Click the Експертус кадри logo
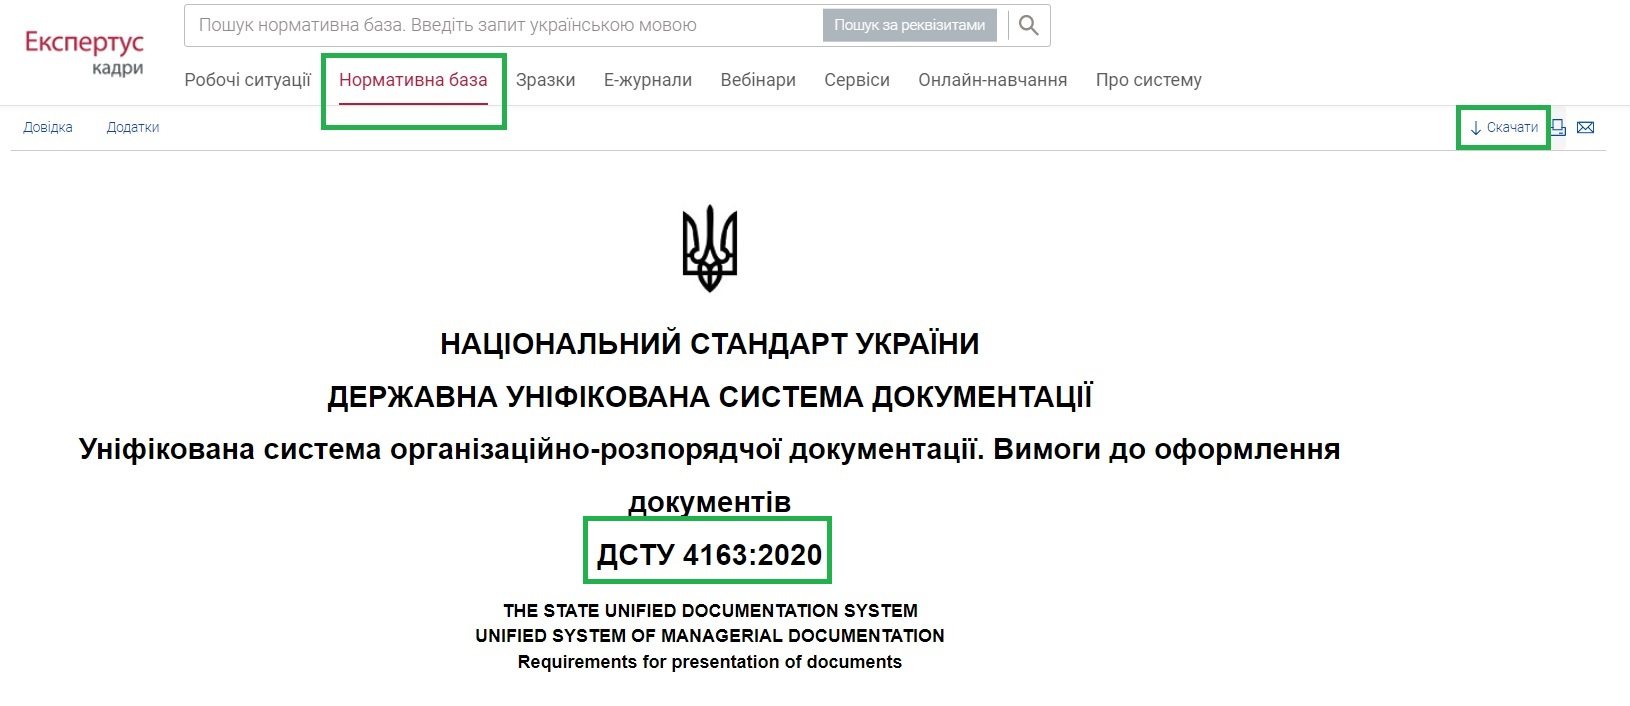The width and height of the screenshot is (1630, 706). pyautogui.click(x=85, y=52)
